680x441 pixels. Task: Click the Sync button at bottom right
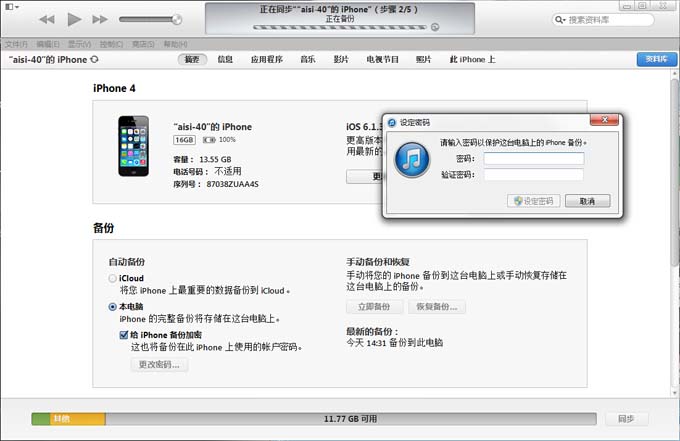[626, 419]
